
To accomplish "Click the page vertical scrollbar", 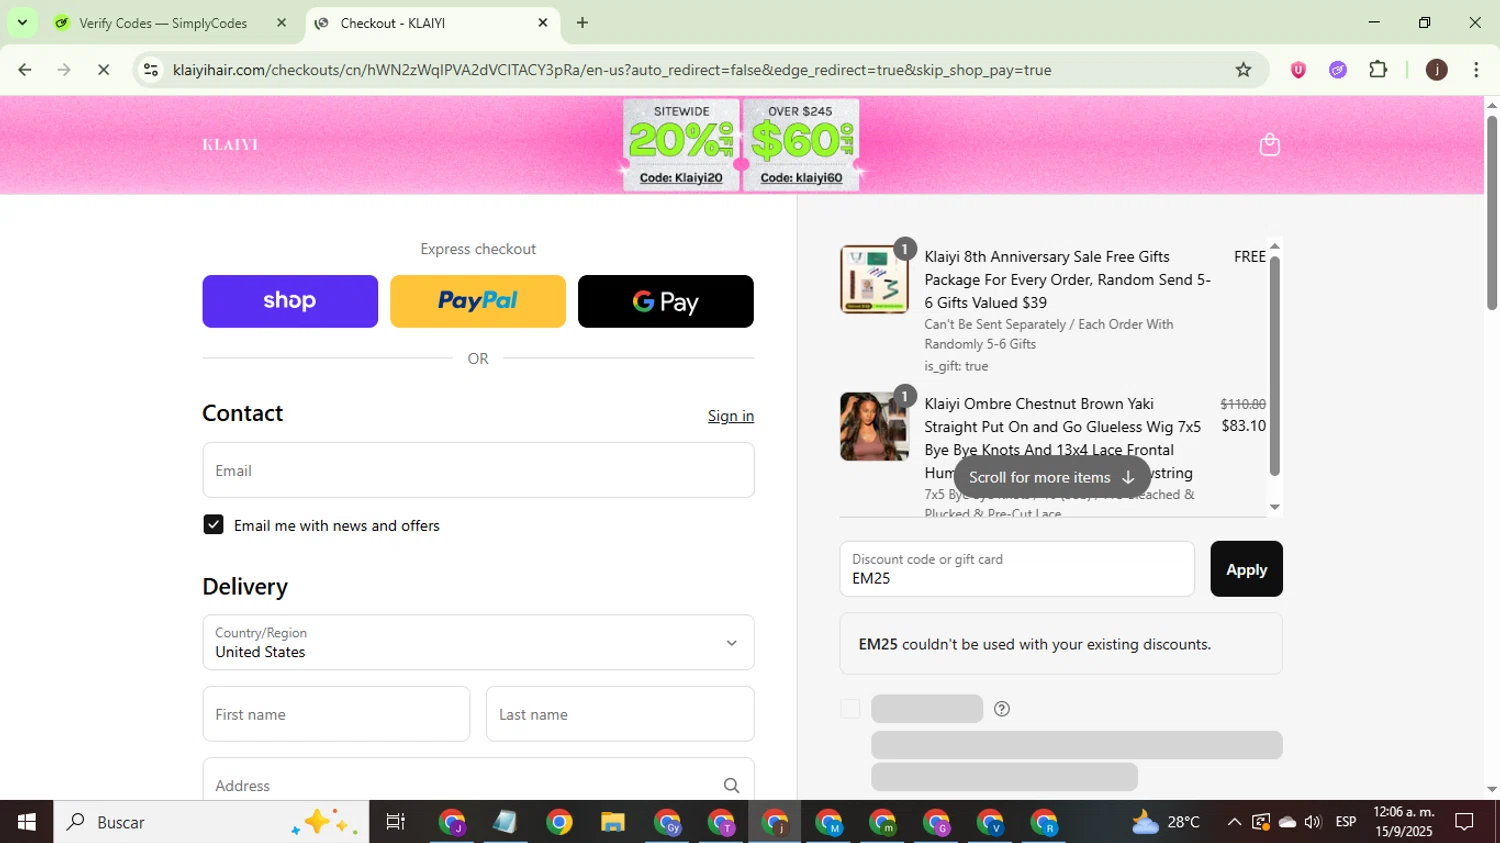I will [1491, 212].
